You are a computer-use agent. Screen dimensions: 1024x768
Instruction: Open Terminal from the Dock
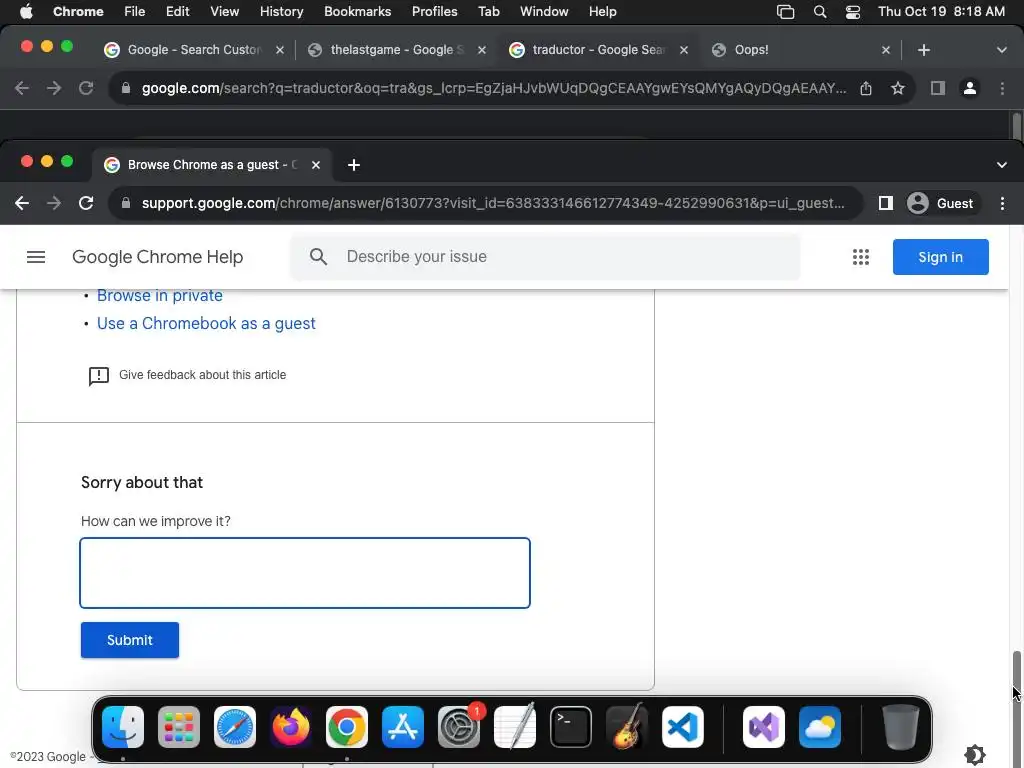pyautogui.click(x=571, y=726)
